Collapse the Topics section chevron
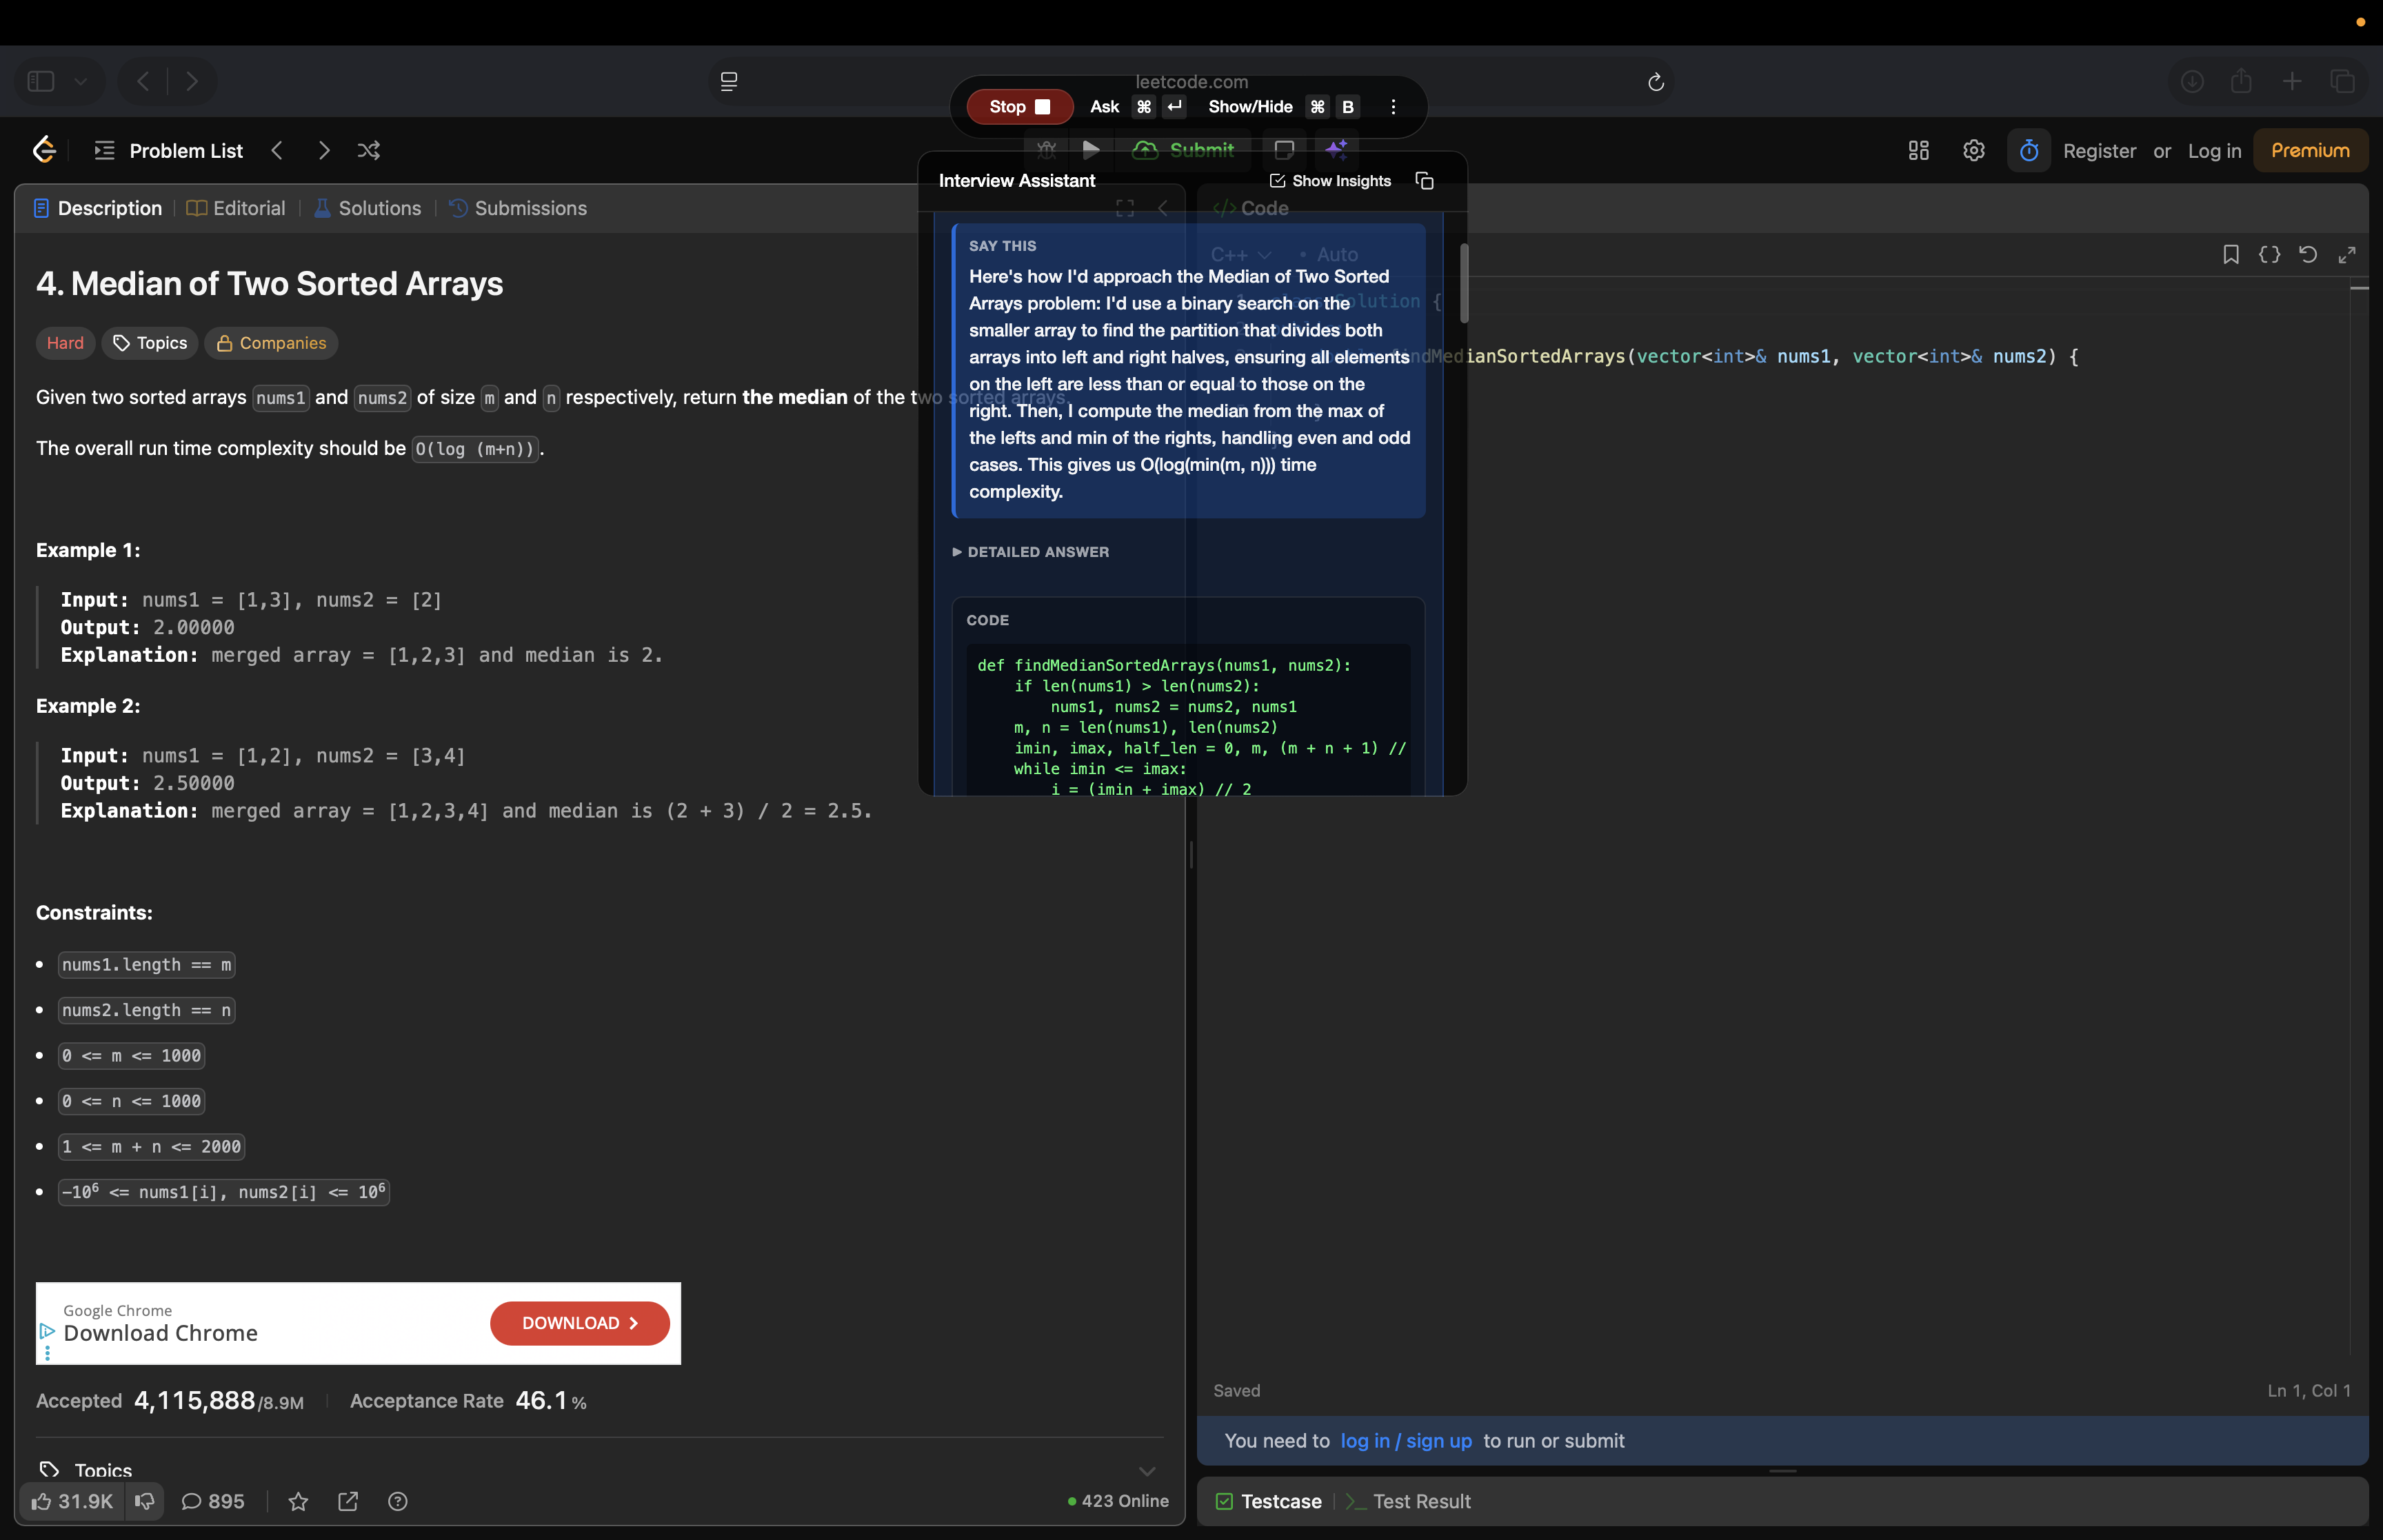This screenshot has width=2383, height=1540. [1146, 1470]
